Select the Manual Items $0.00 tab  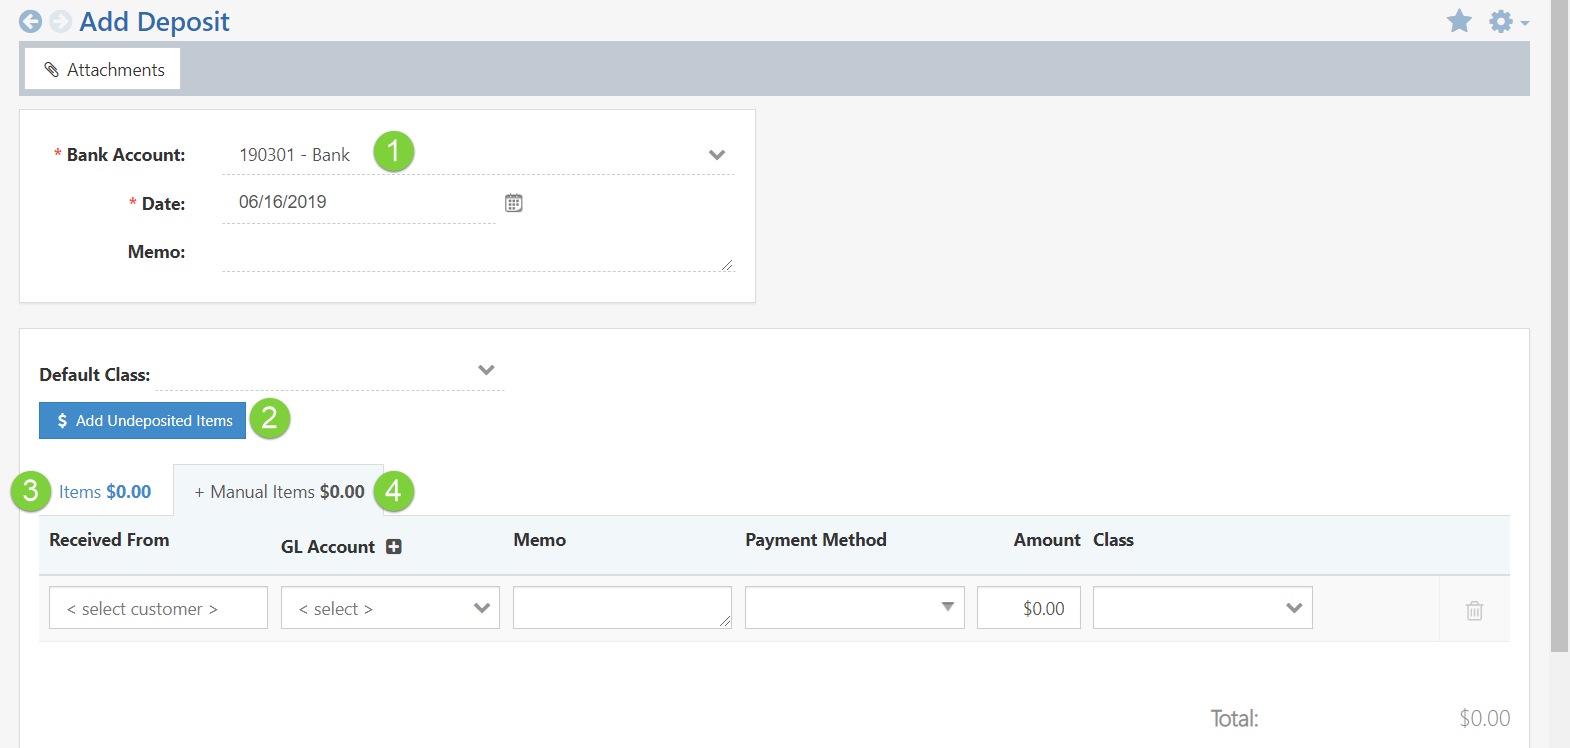point(279,491)
